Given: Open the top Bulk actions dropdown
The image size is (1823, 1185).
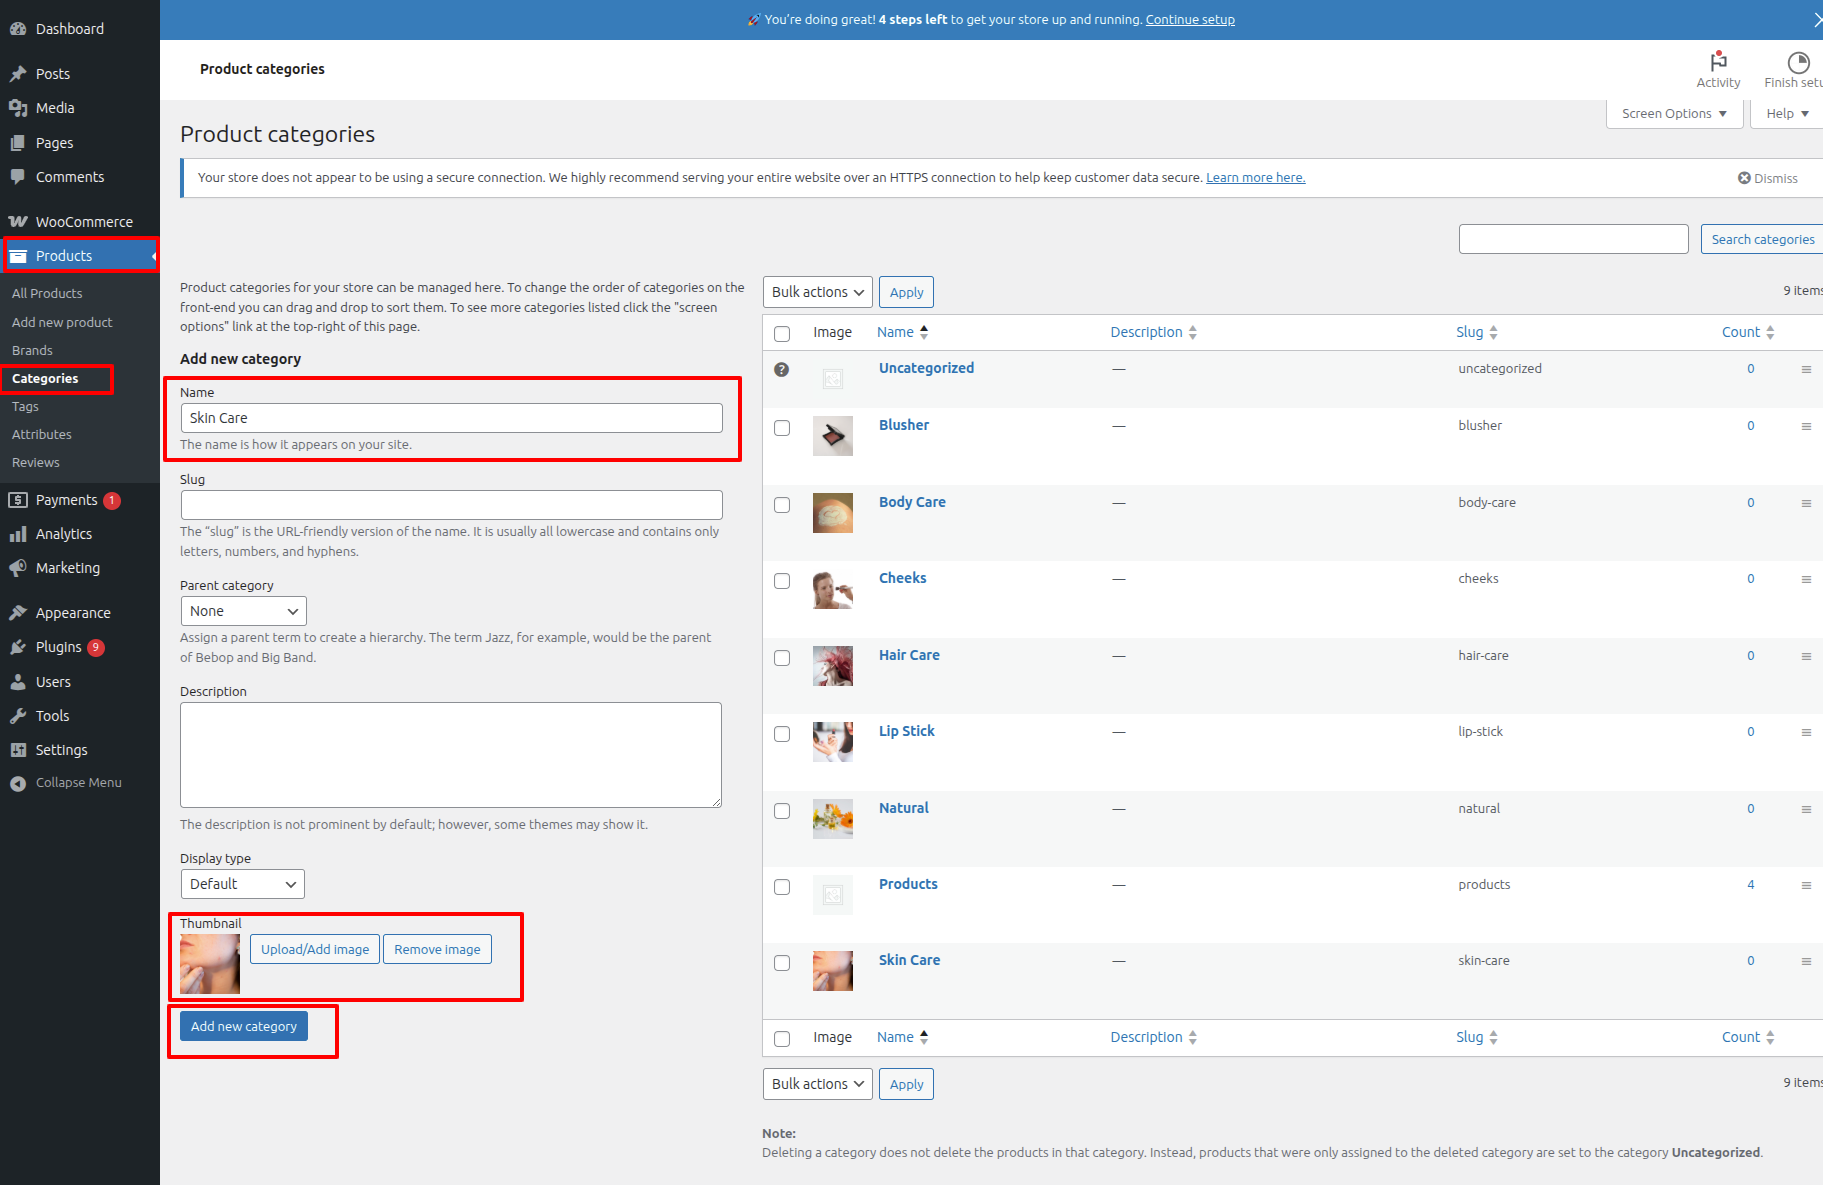Looking at the screenshot, I should point(817,292).
